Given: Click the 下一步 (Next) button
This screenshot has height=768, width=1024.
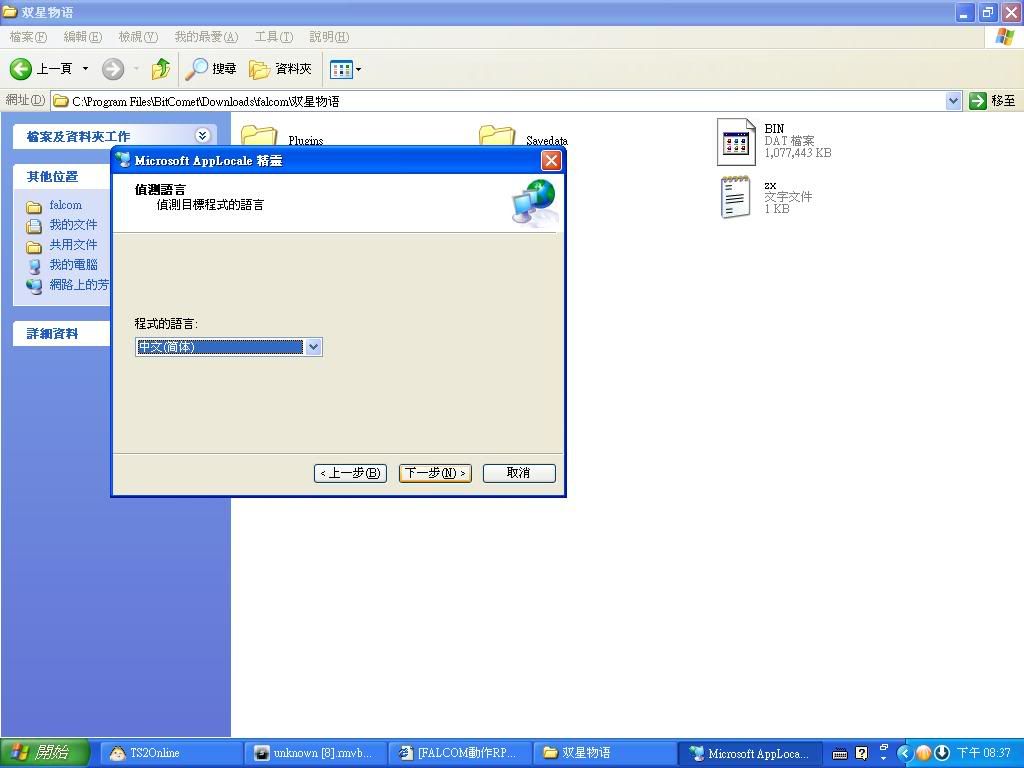Looking at the screenshot, I should (435, 473).
